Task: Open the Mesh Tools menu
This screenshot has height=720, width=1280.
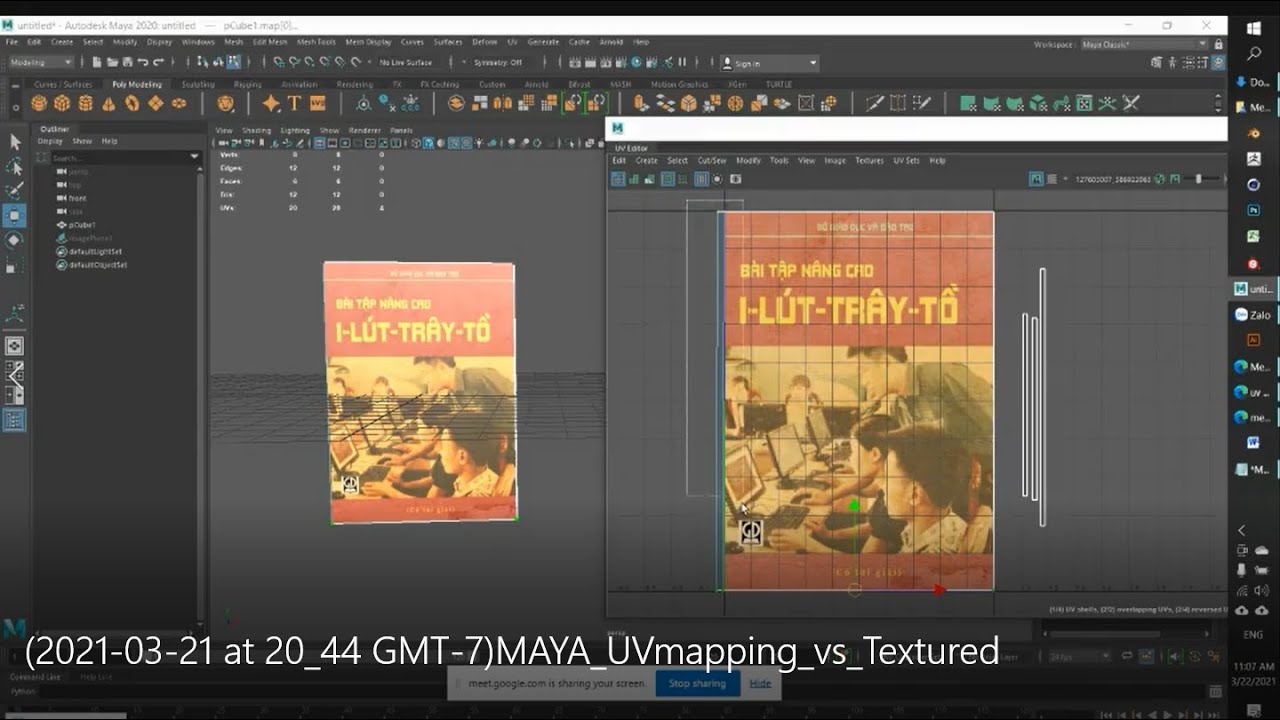Action: (x=316, y=42)
